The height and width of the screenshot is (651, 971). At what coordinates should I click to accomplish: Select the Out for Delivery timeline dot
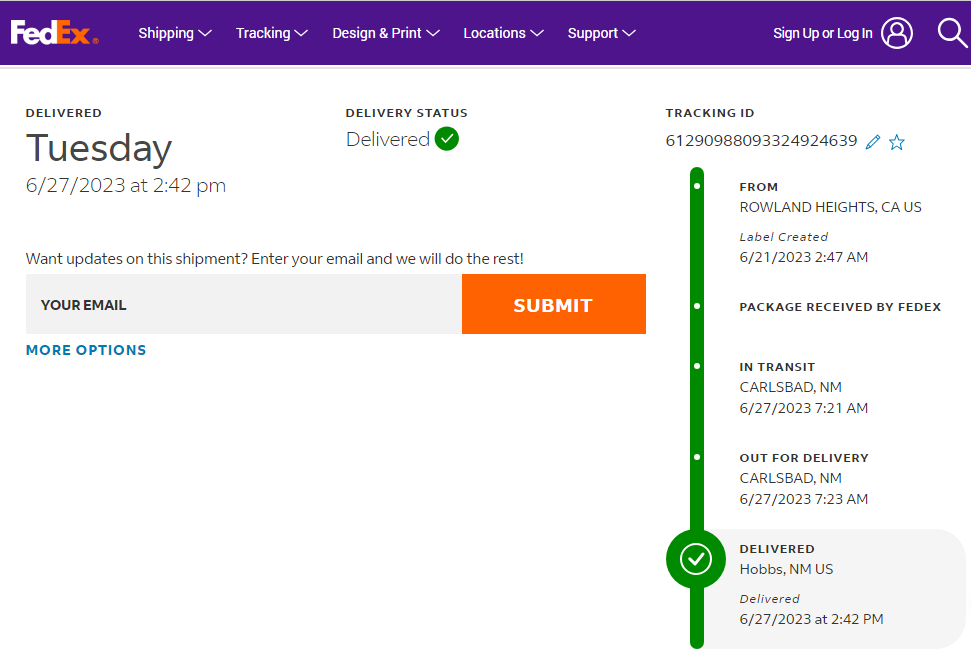697,457
